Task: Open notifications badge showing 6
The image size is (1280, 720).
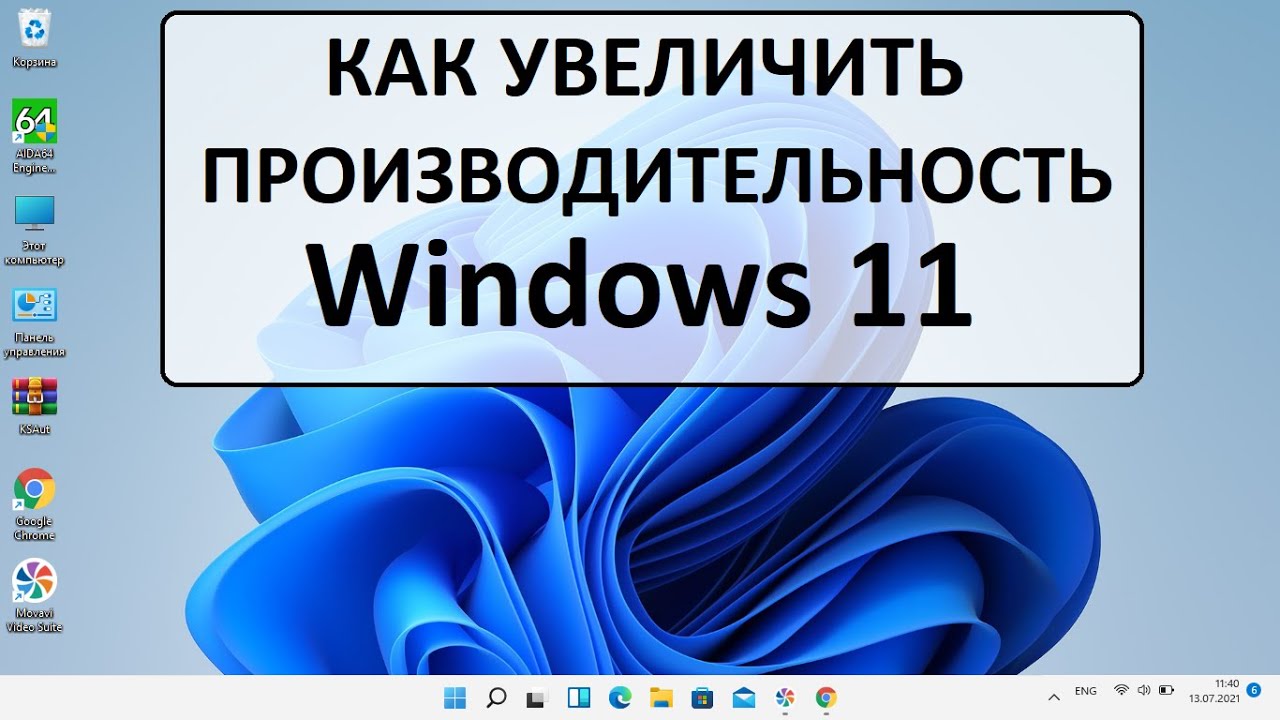Action: (1254, 690)
